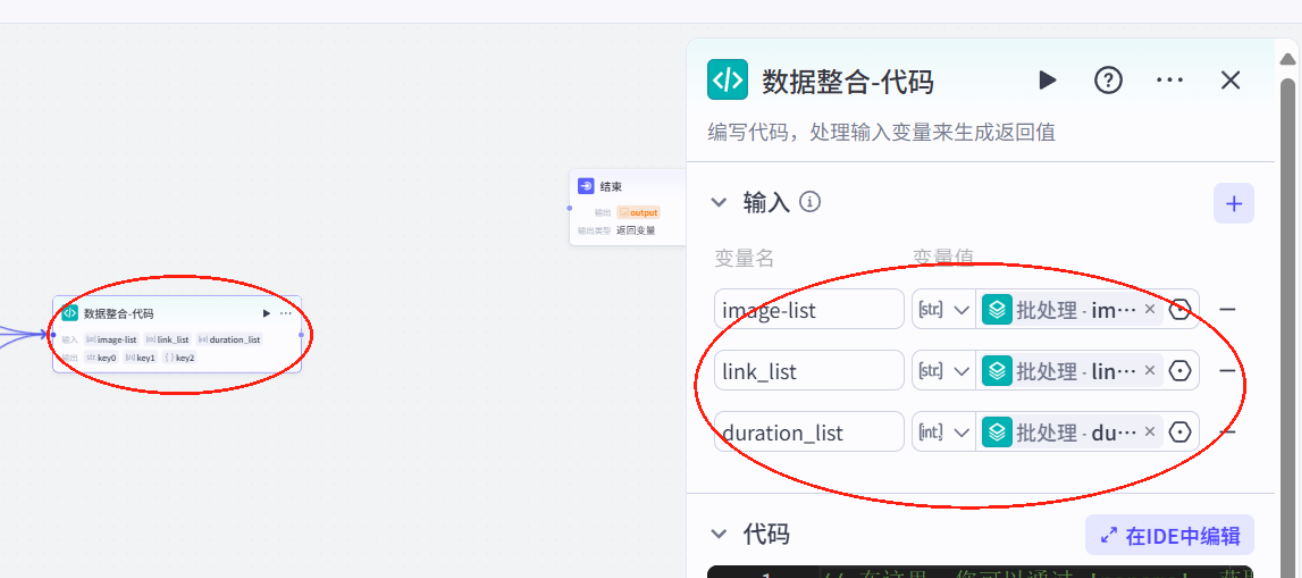Click the panel scrollbar on the right edge
Screen dimensions: 1302x578
pos(1288,300)
